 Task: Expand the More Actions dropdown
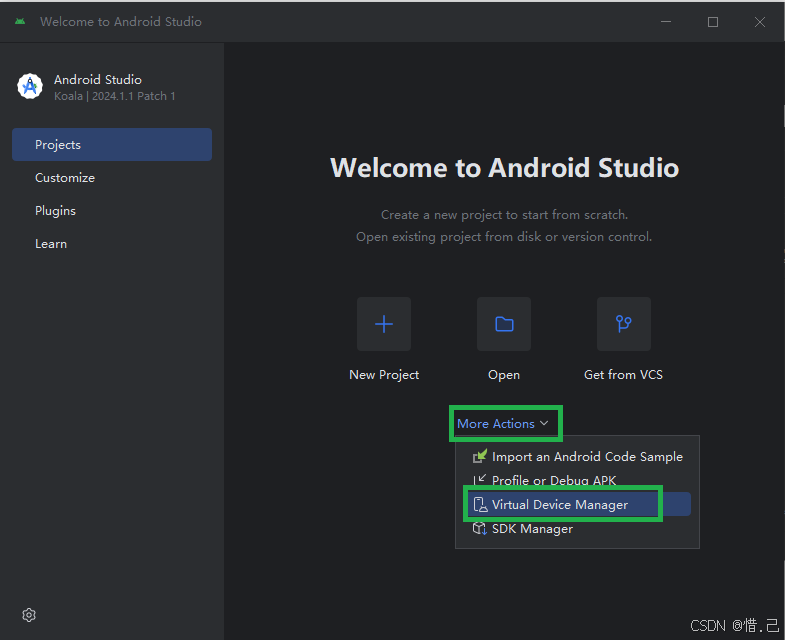[503, 424]
